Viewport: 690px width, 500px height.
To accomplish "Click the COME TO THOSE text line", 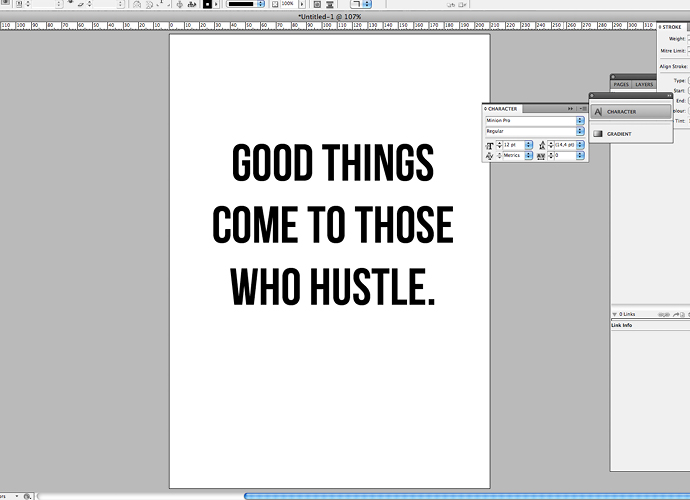I will click(x=333, y=224).
